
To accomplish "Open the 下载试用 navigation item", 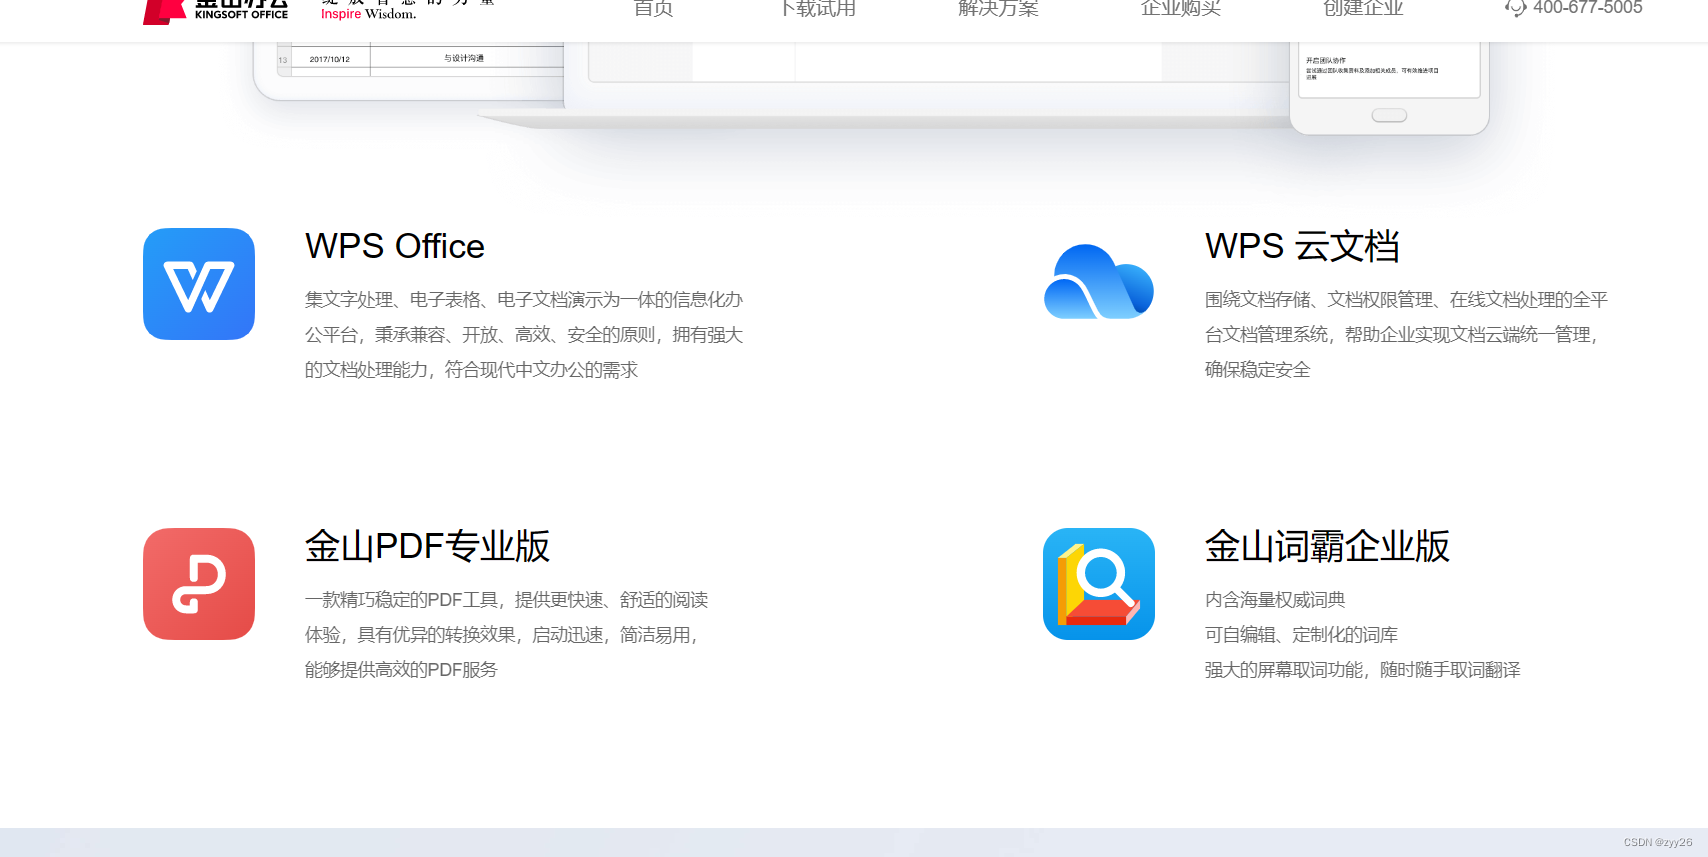I will click(x=817, y=8).
